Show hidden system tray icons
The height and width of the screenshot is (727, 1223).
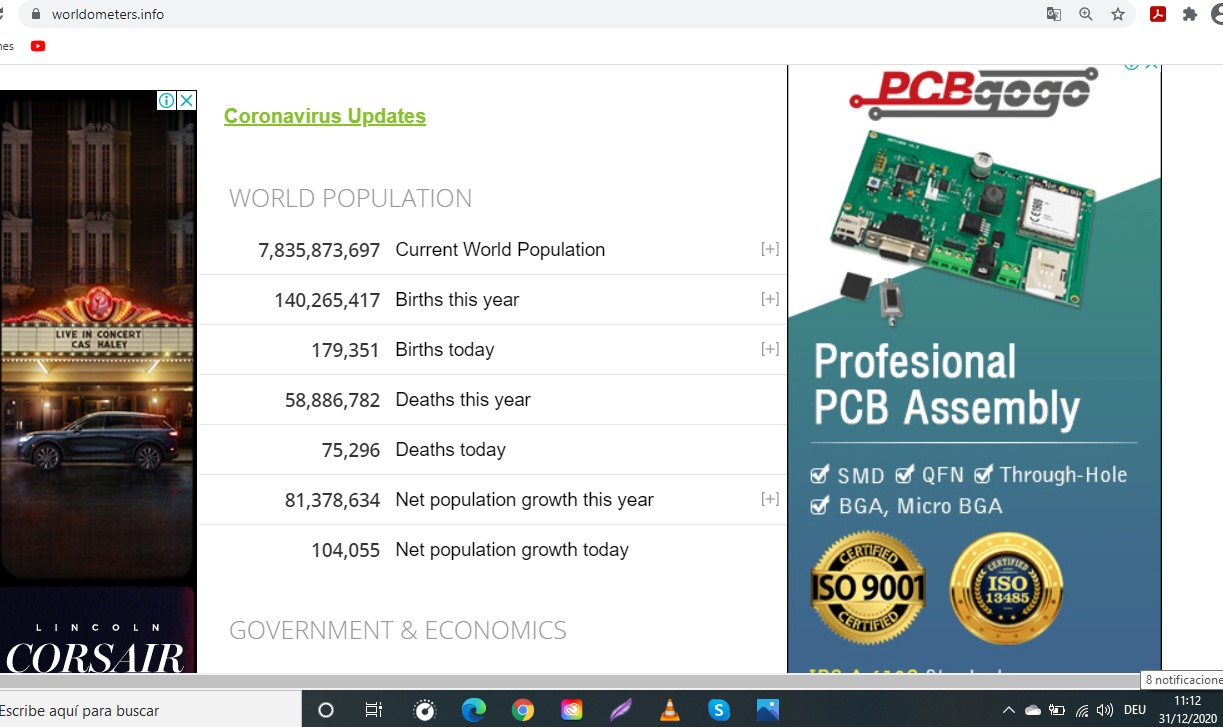click(1008, 710)
